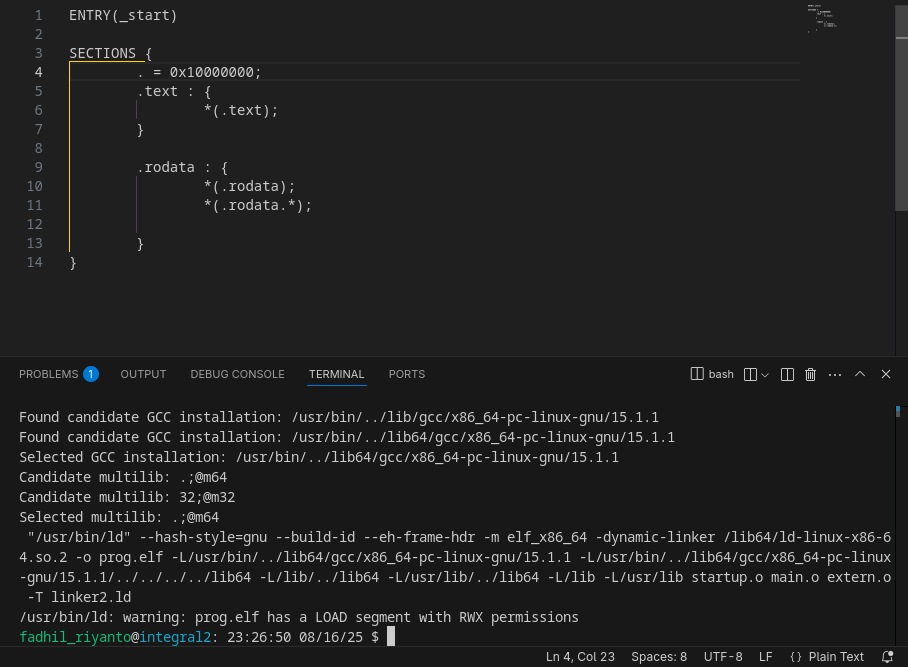908x667 pixels.
Task: Maximize the panel with the up chevron
Action: (x=860, y=374)
